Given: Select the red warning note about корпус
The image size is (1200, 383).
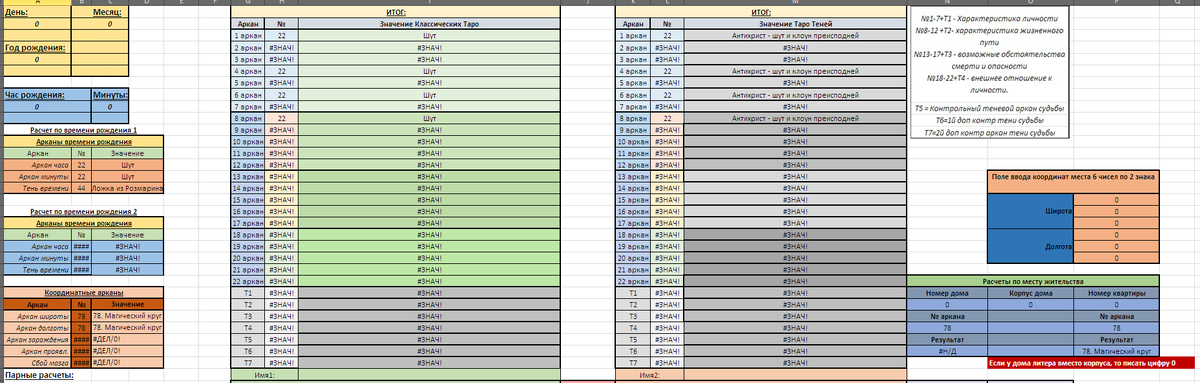Looking at the screenshot, I should pos(1082,362).
